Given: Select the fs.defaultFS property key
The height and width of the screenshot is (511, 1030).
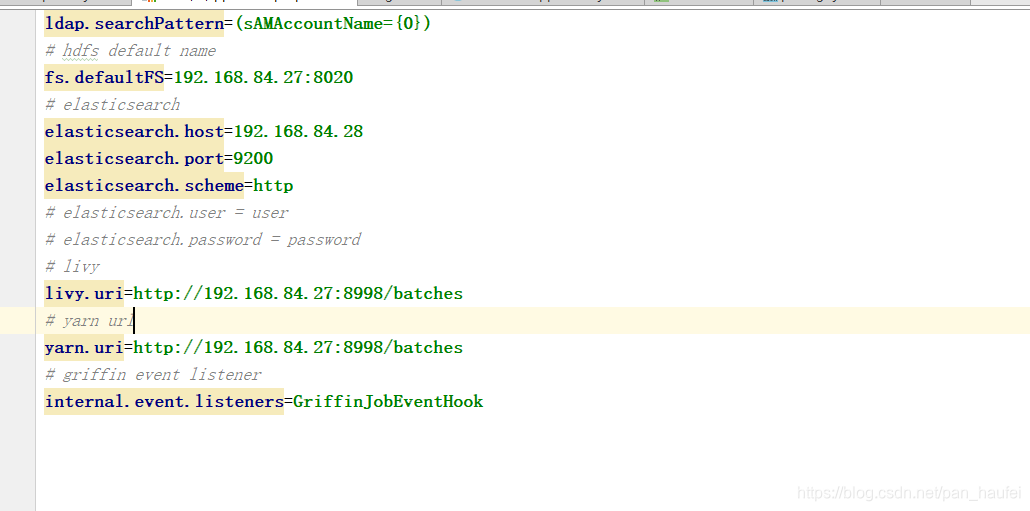Looking at the screenshot, I should [104, 78].
